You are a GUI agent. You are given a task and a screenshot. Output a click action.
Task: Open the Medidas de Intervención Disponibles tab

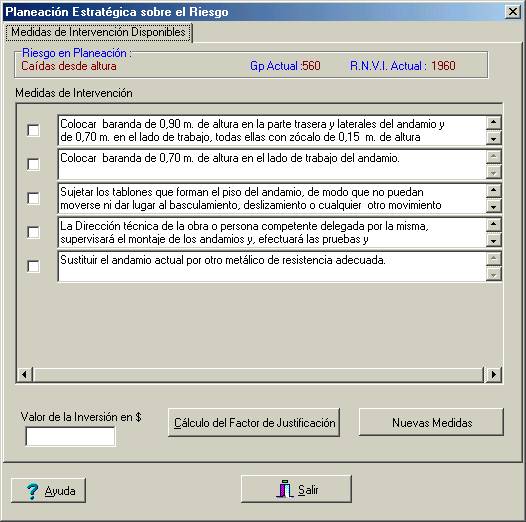(98, 32)
